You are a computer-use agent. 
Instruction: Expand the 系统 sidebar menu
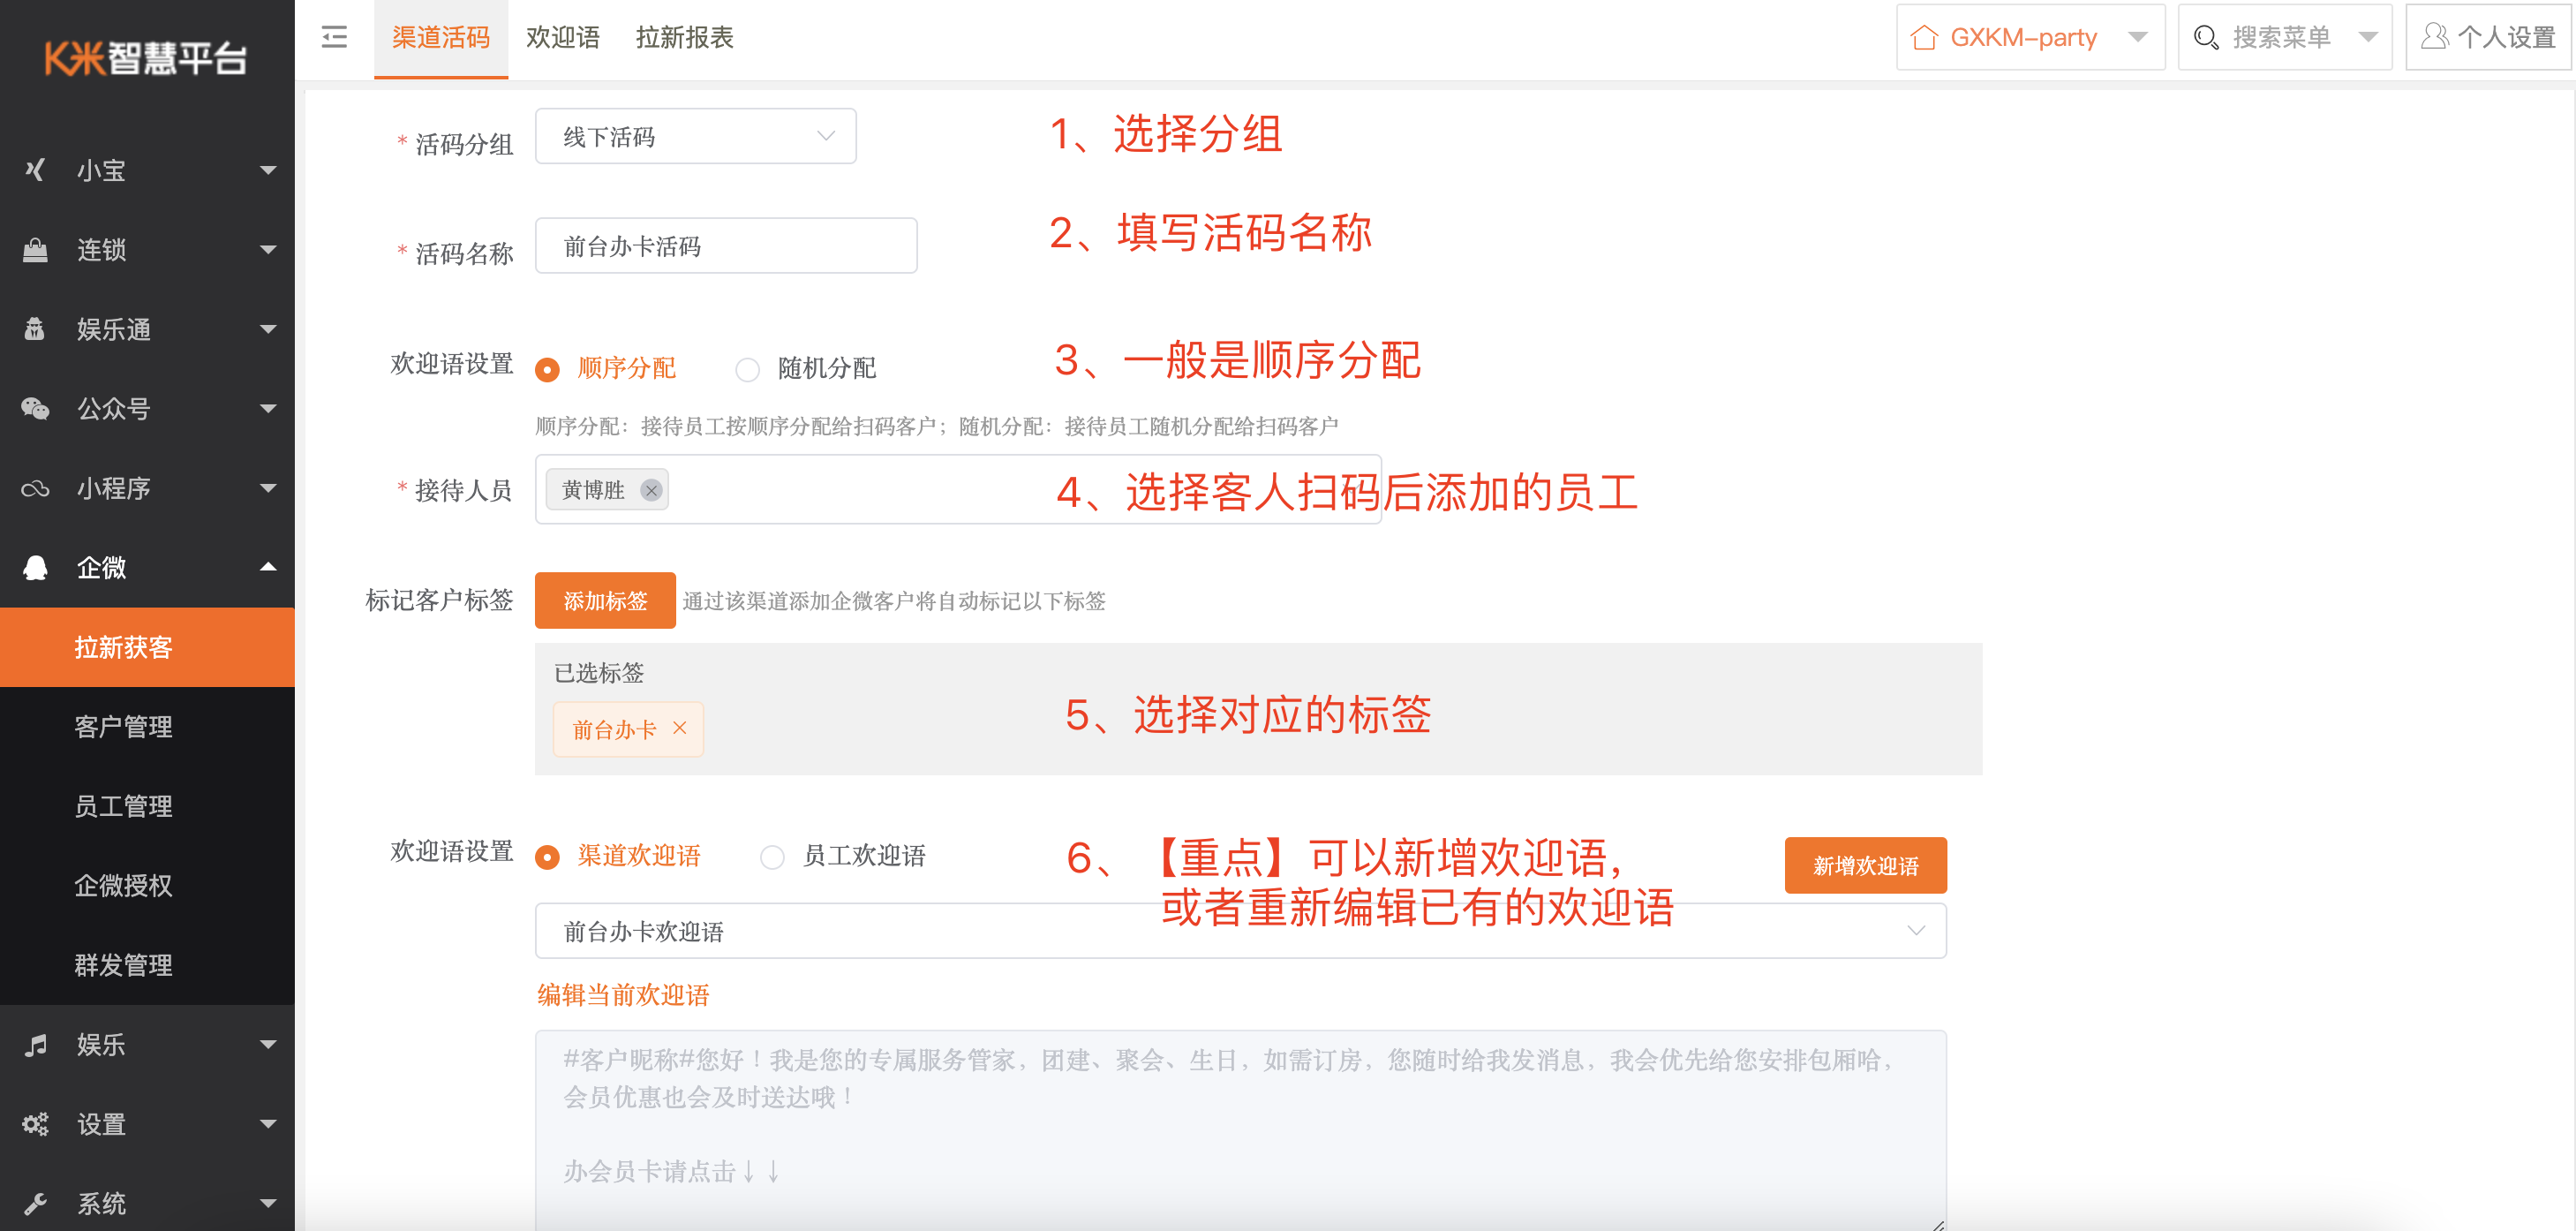point(268,1203)
